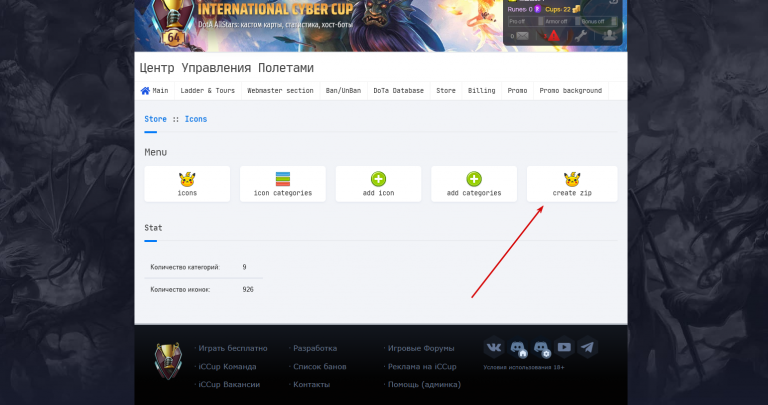Image resolution: width=768 pixels, height=405 pixels.
Task: Open the Помощь (админка) link
Action: [424, 384]
